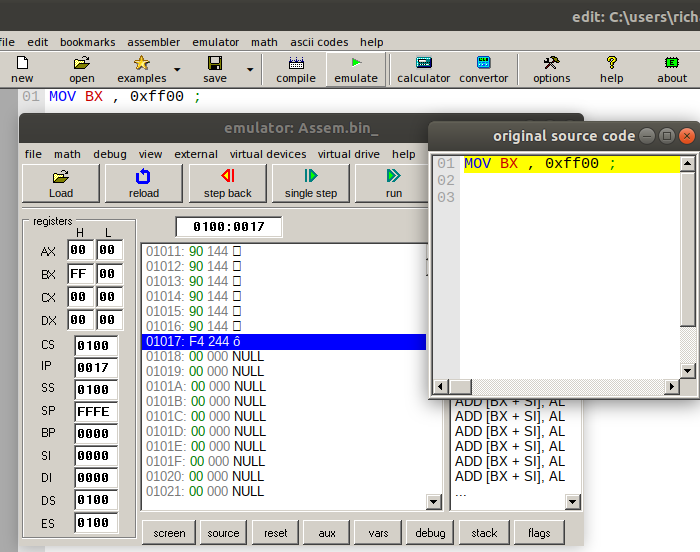Open the virtual devices menu
The height and width of the screenshot is (552, 700).
point(268,154)
